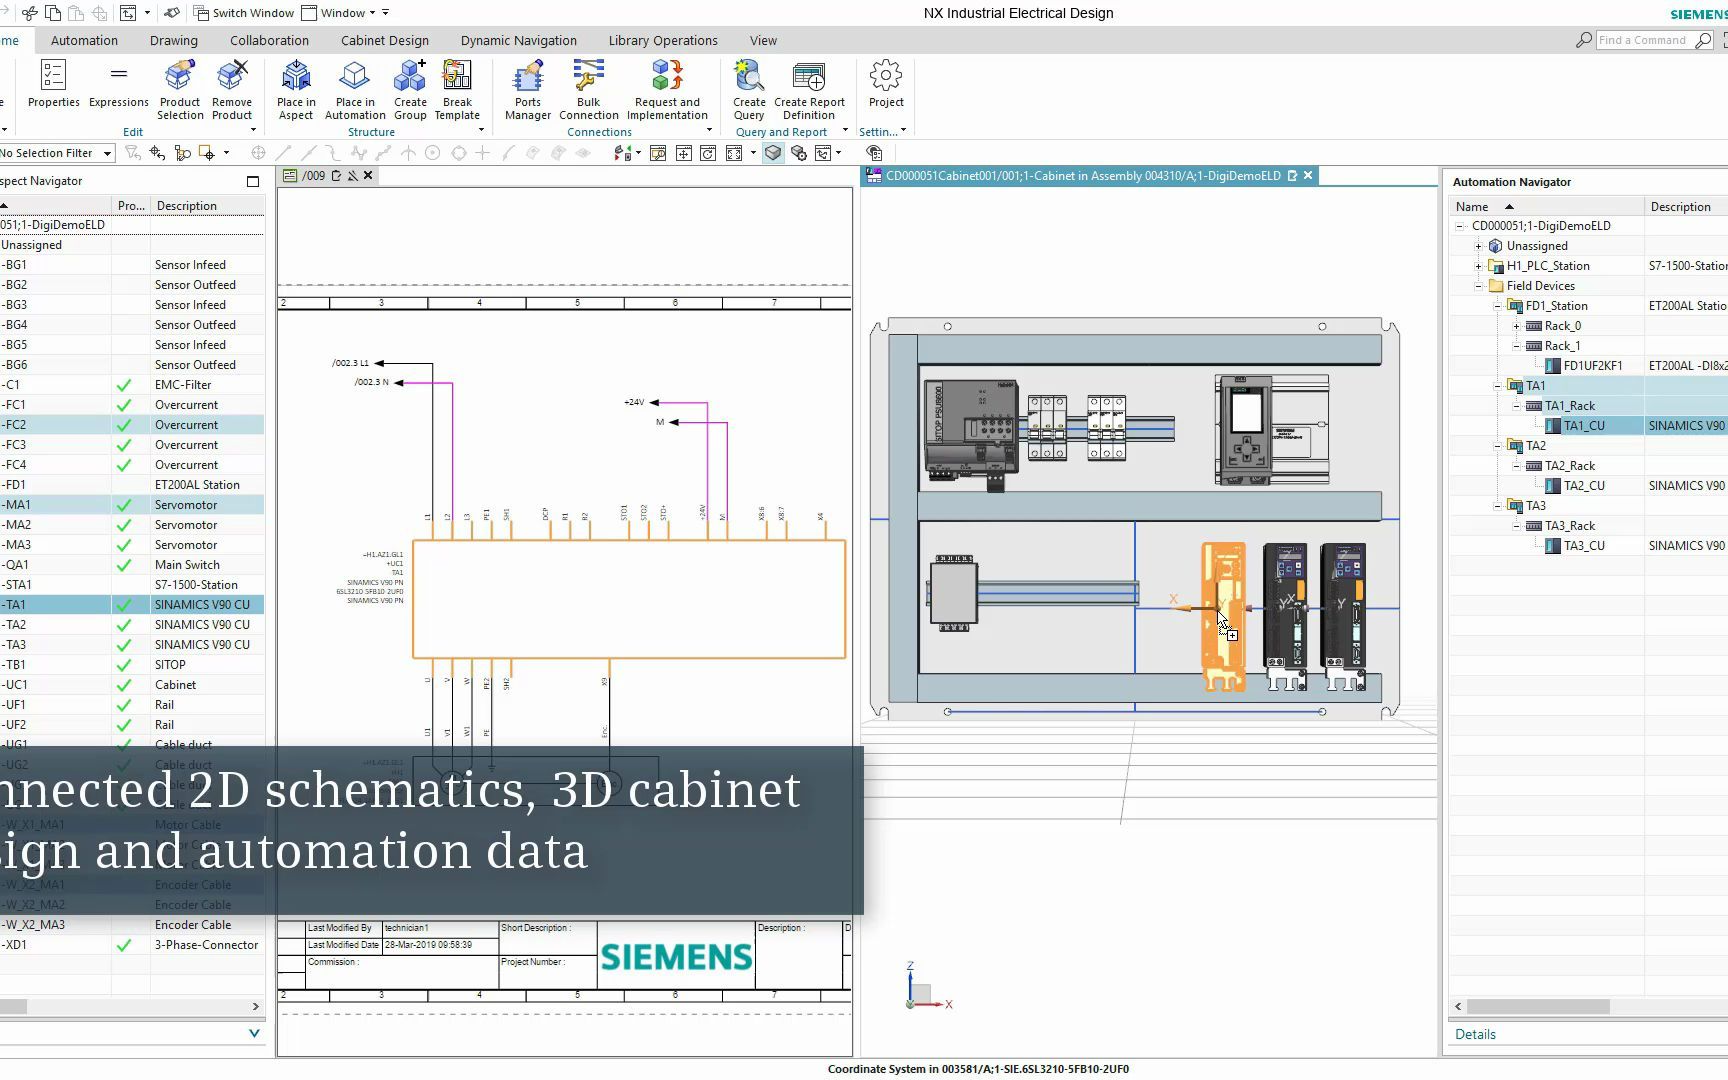Expand the Aspect Navigator bottom chevron
This screenshot has height=1080, width=1728.
[254, 1033]
